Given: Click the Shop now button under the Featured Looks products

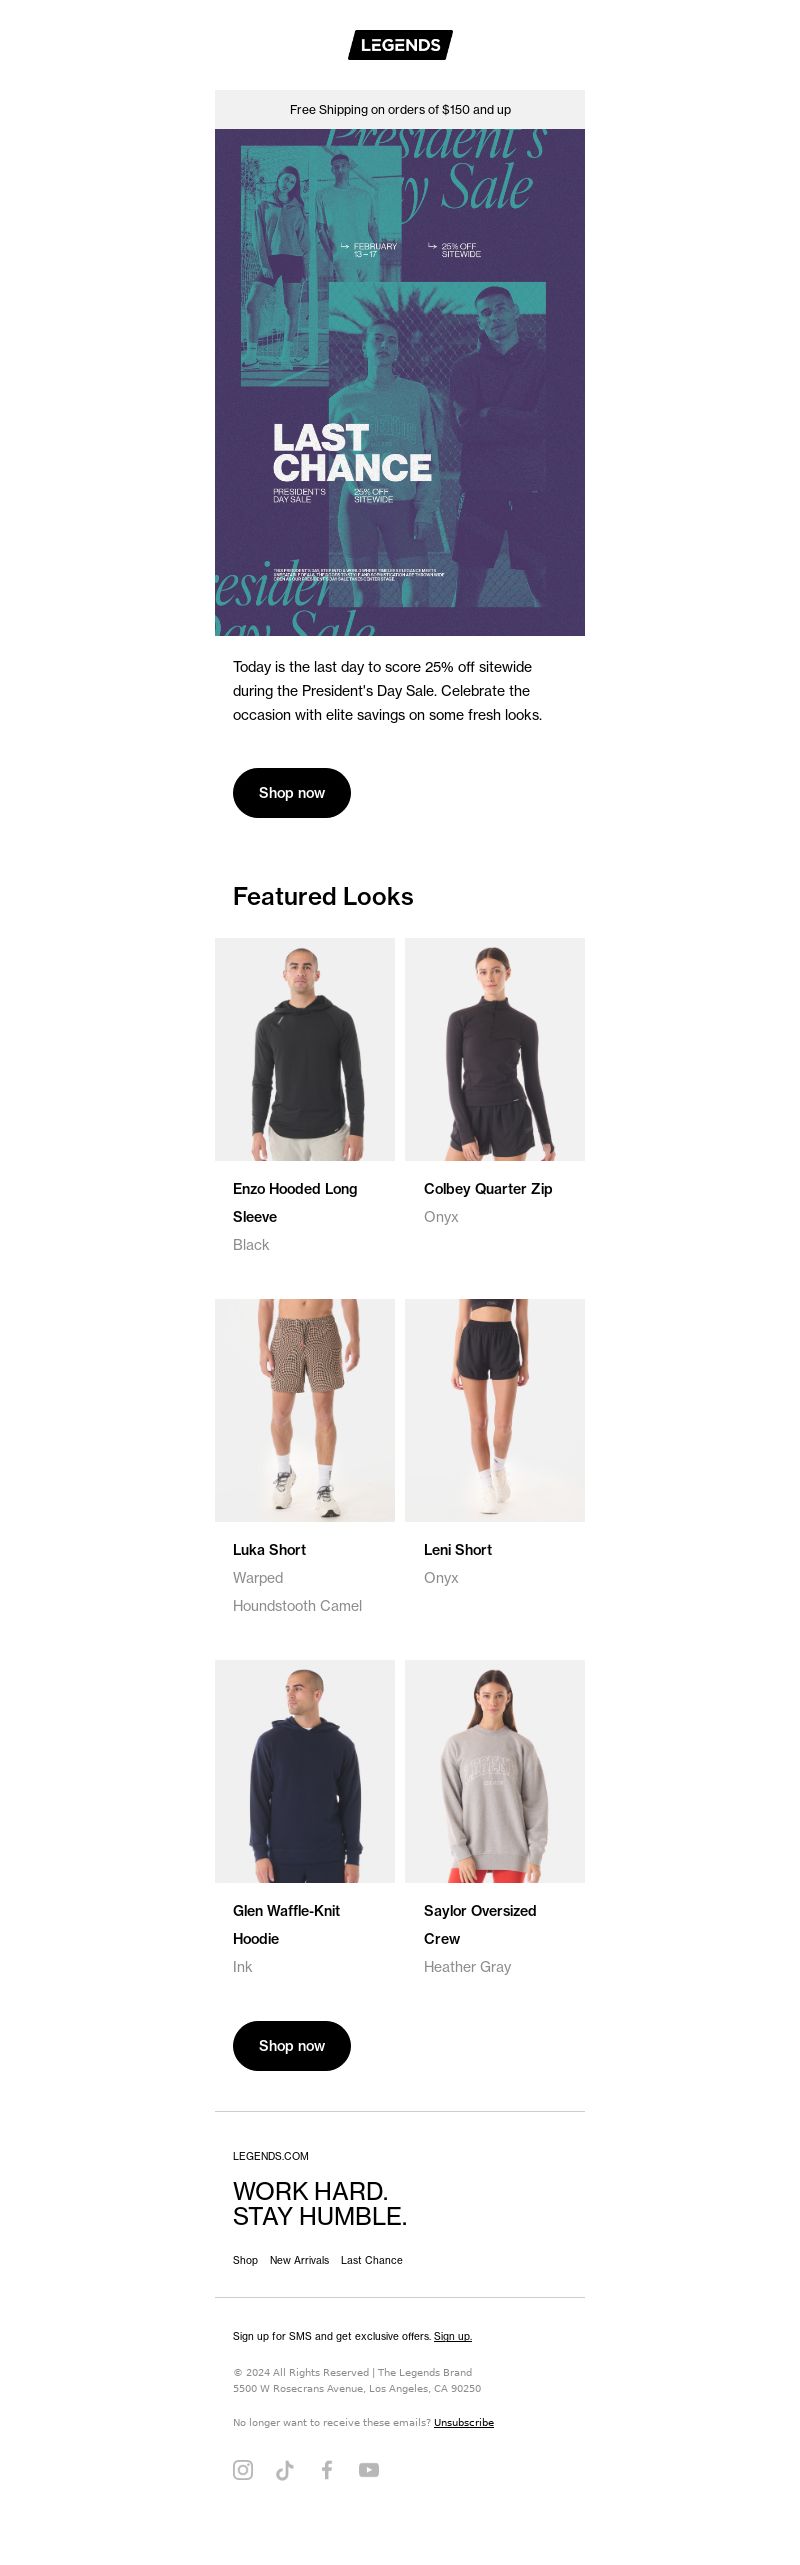Looking at the screenshot, I should point(292,2046).
